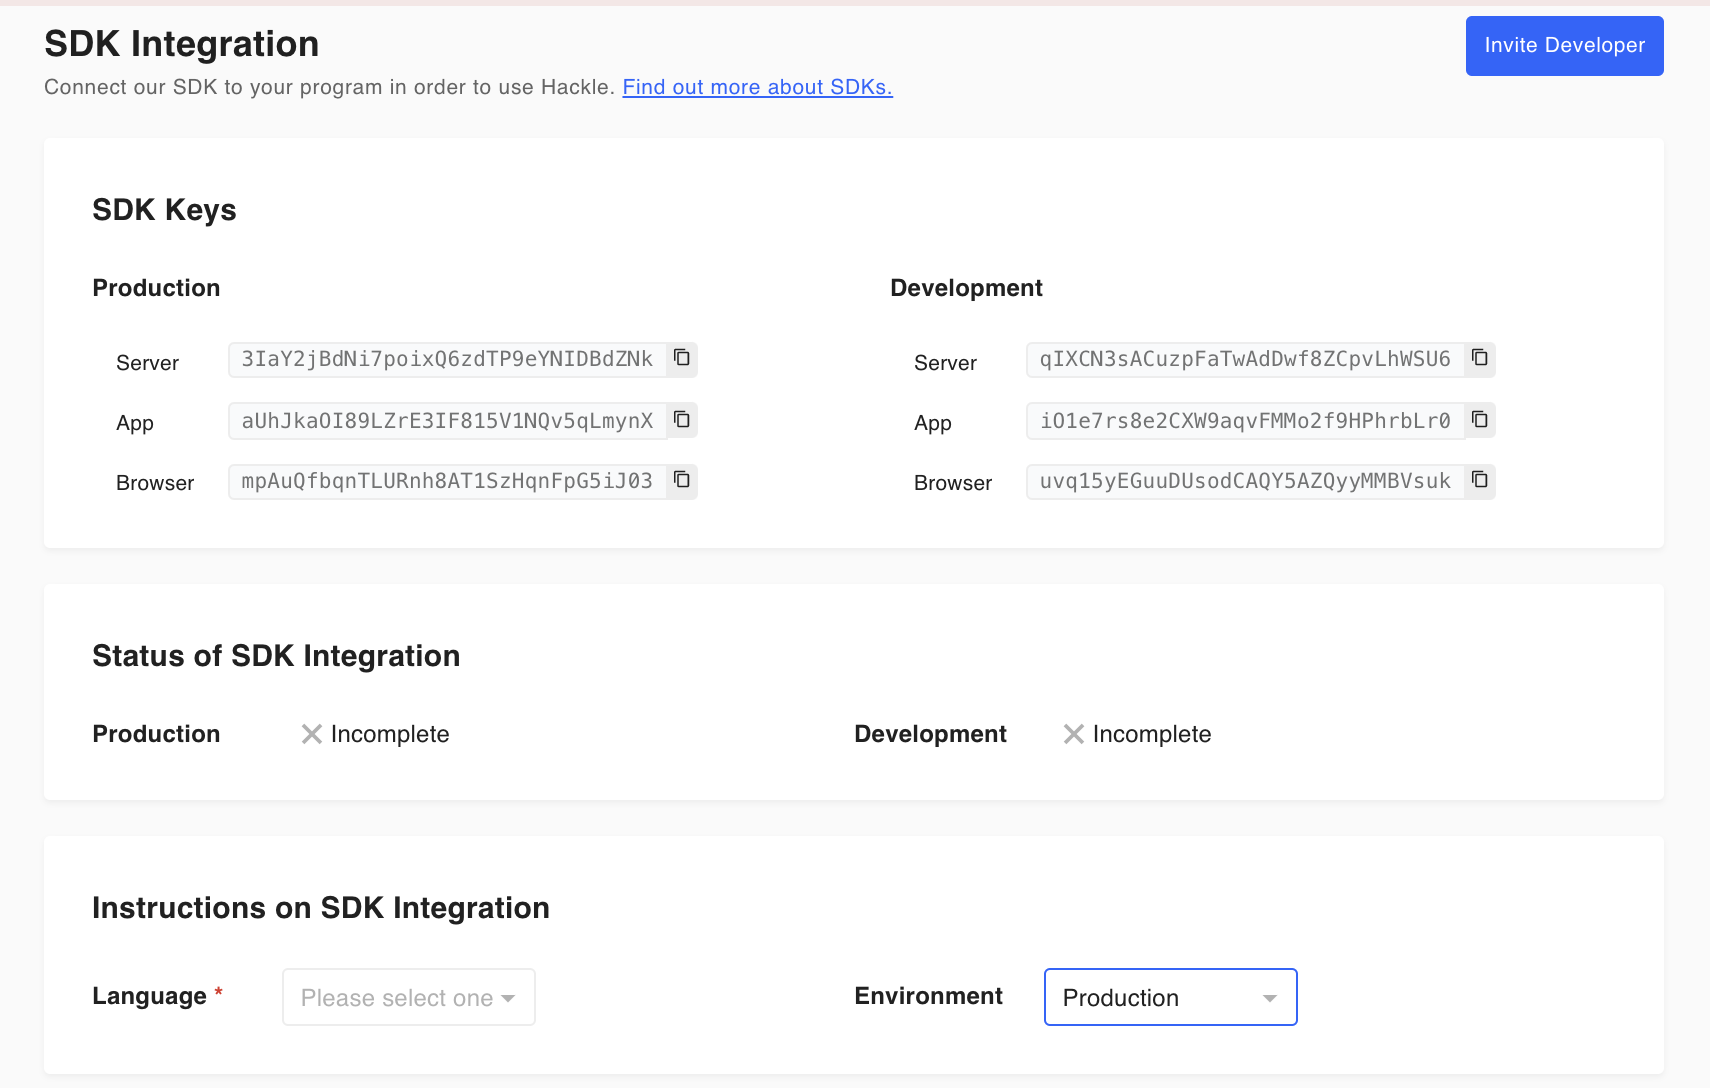Click the Production Browser row label
Viewport: 1710px width, 1088px height.
point(155,483)
